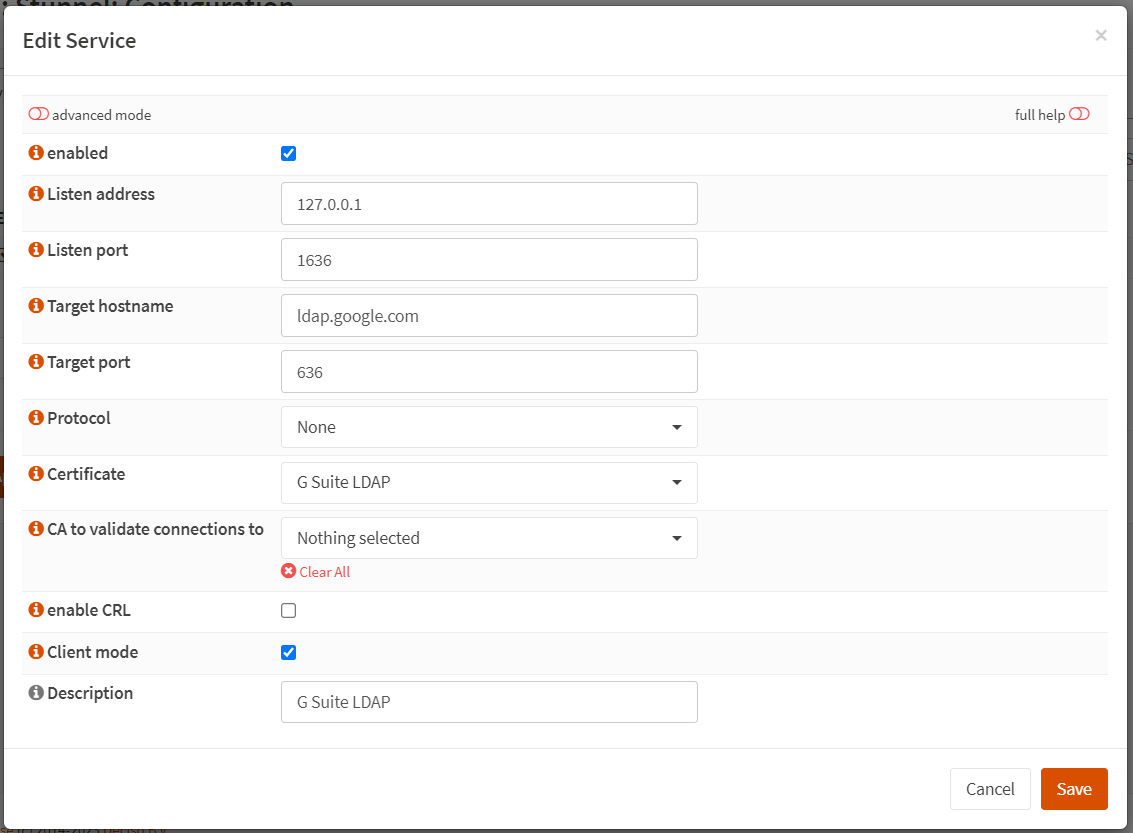Click the Target port field with 636

(x=489, y=371)
